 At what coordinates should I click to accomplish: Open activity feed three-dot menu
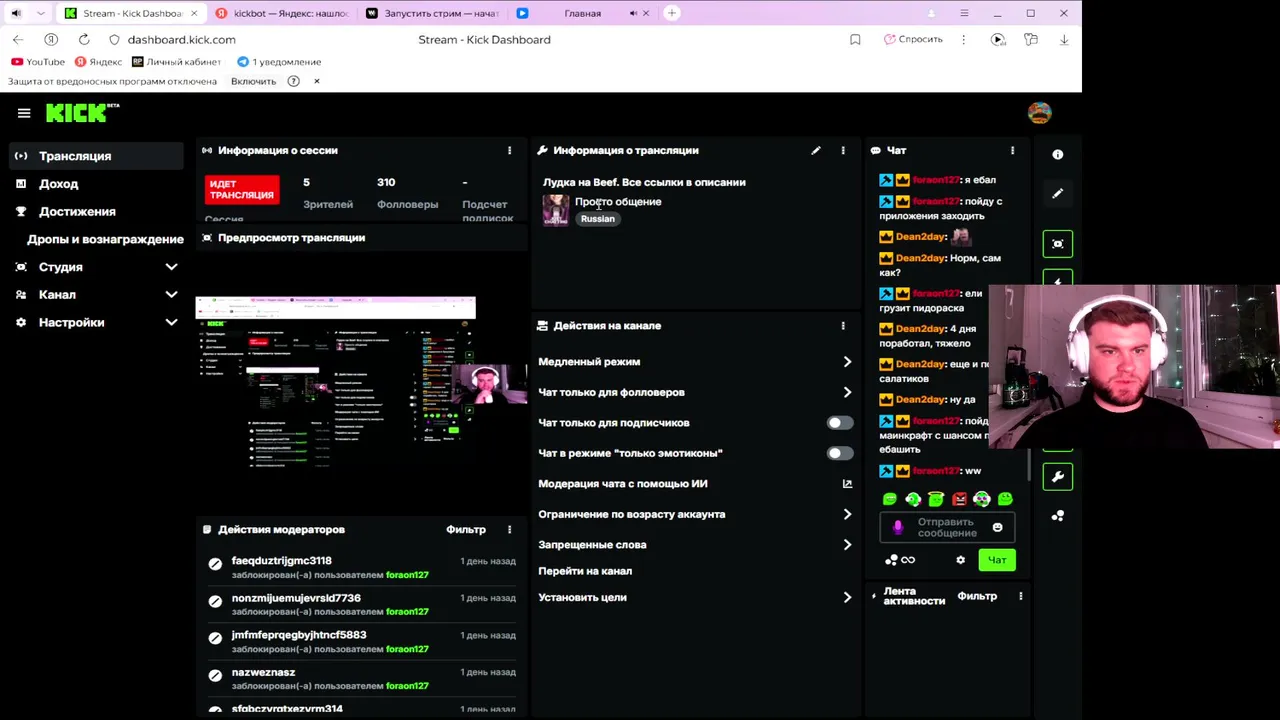coord(1020,596)
